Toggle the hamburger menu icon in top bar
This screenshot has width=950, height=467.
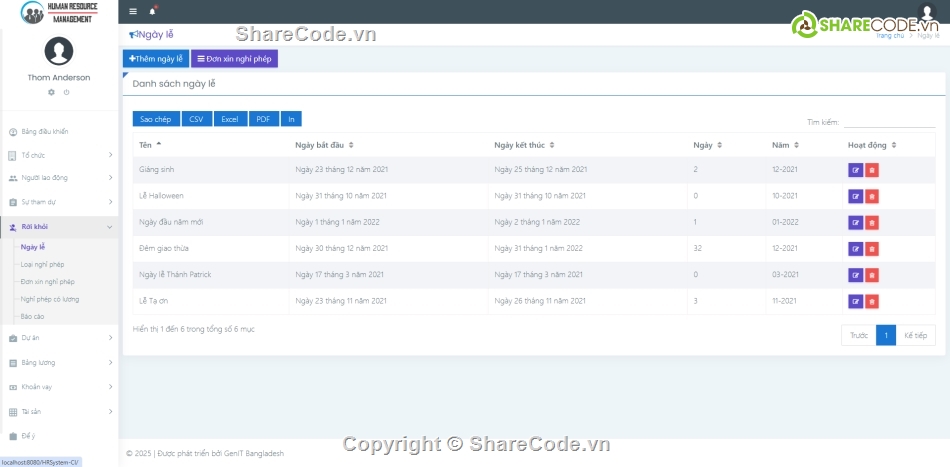tap(133, 12)
